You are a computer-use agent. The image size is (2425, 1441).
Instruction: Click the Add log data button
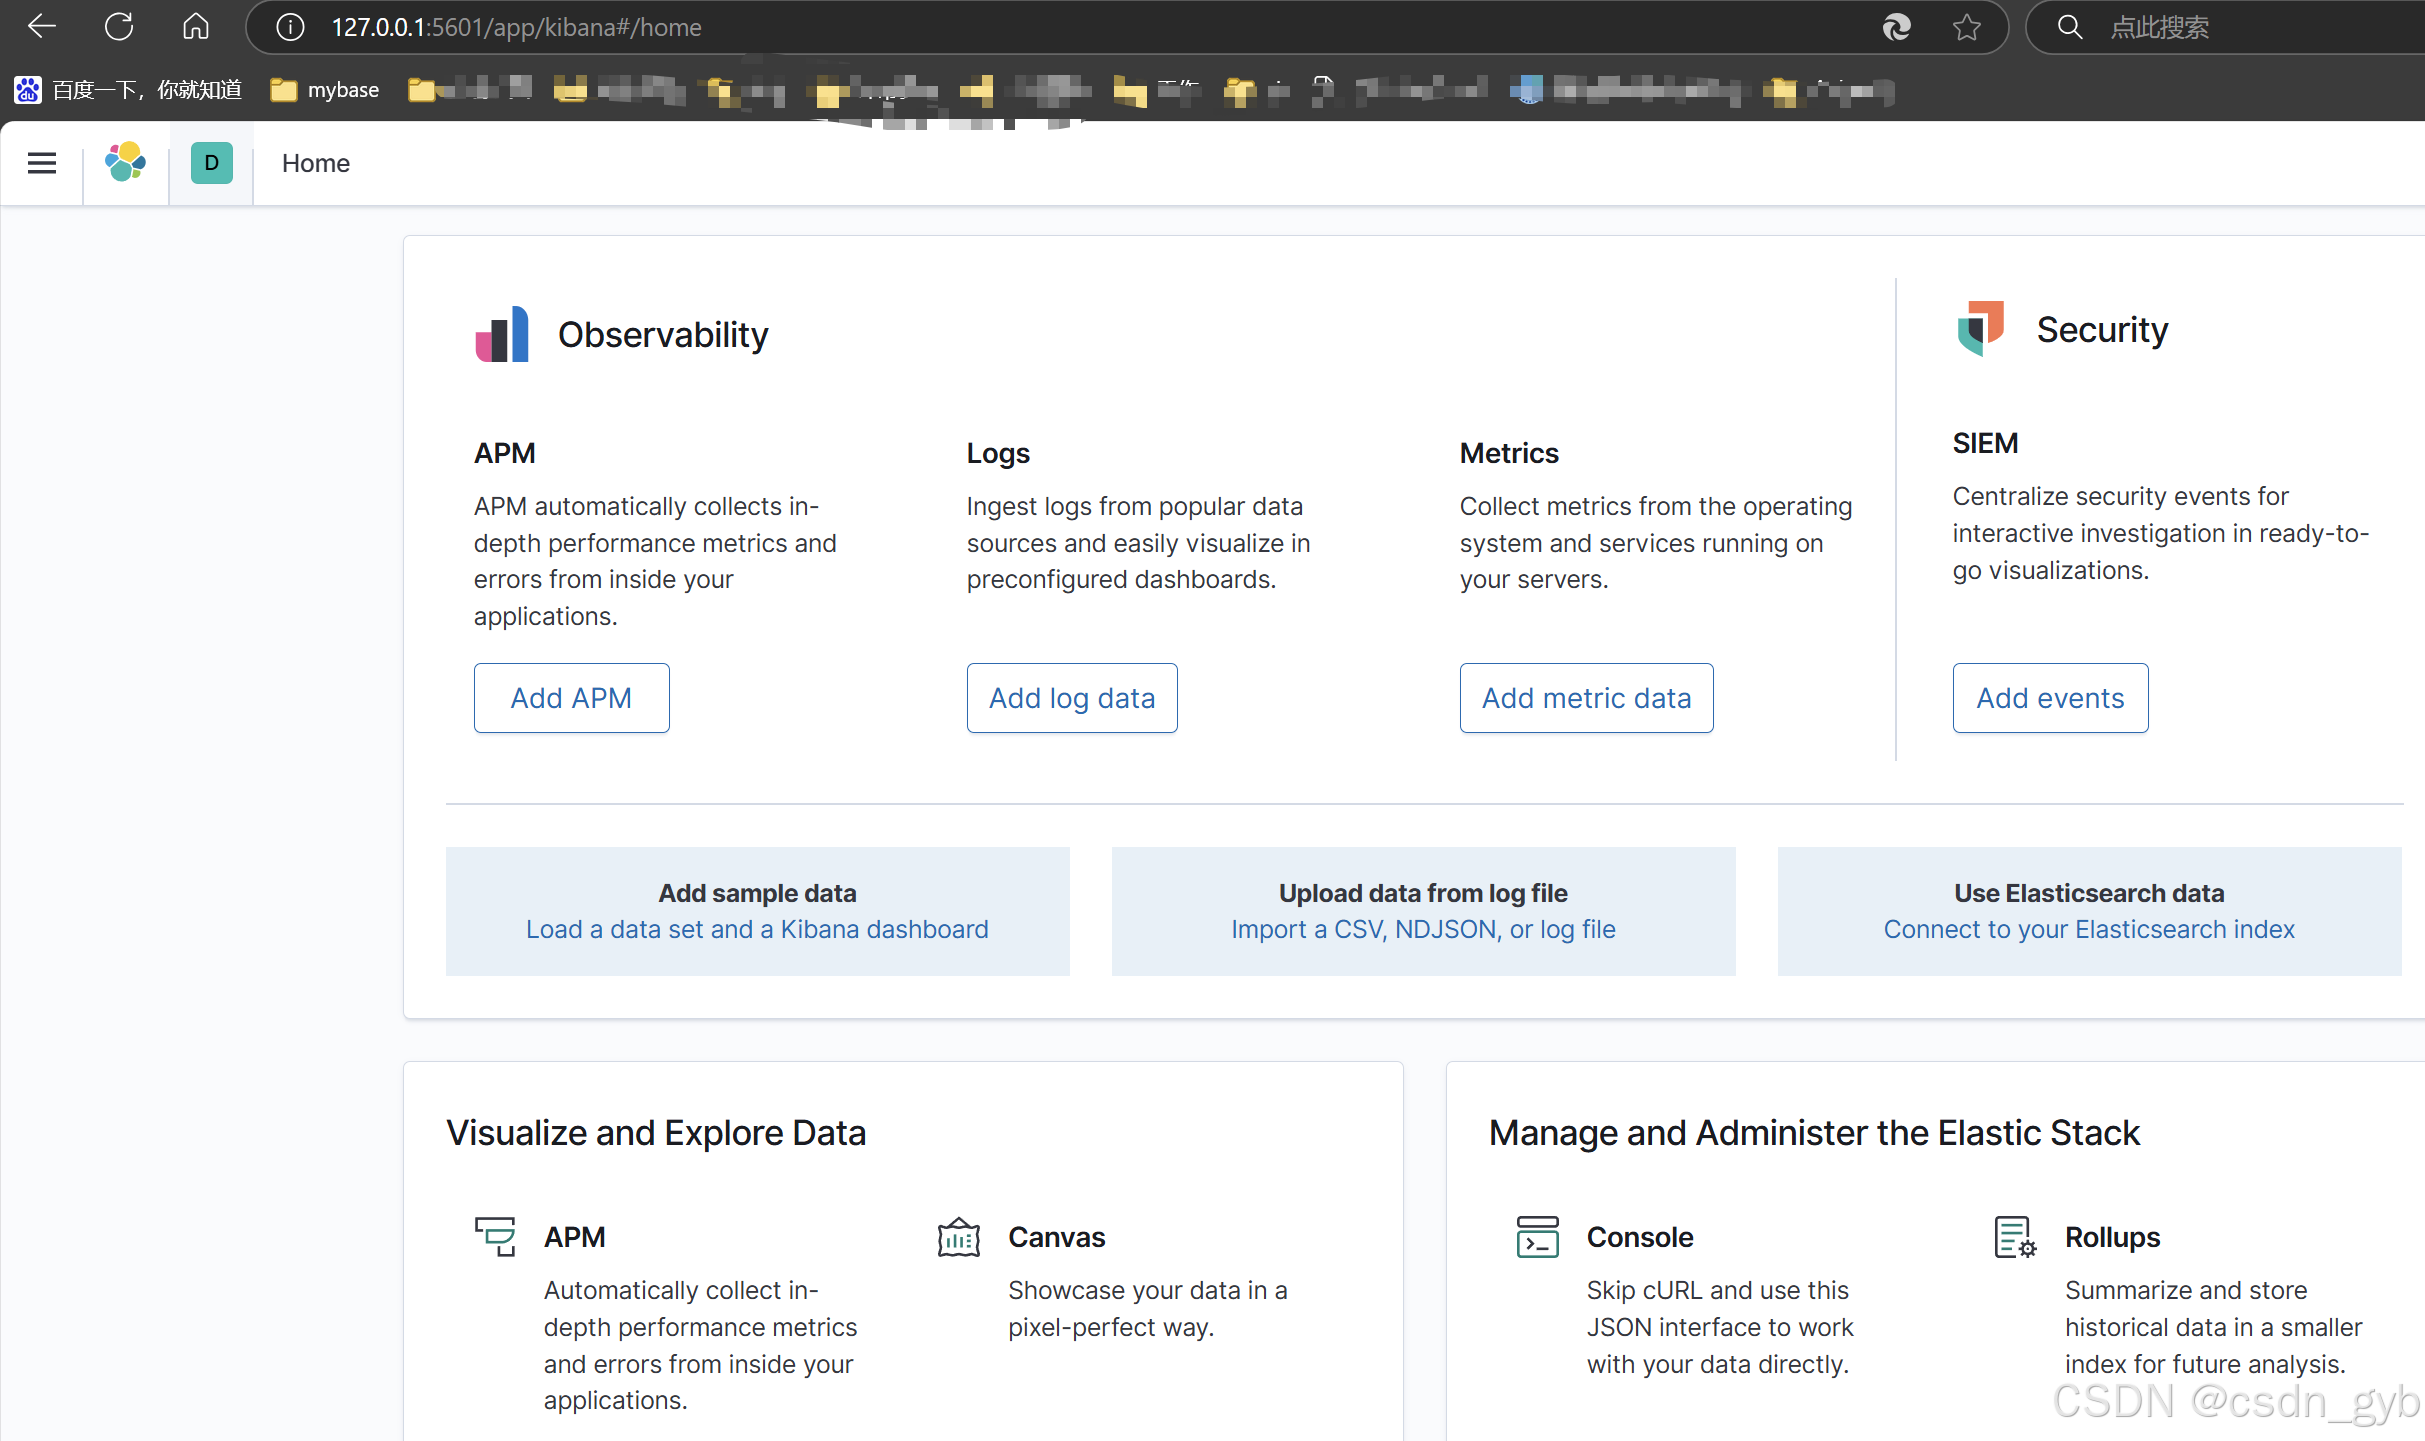[x=1071, y=698]
